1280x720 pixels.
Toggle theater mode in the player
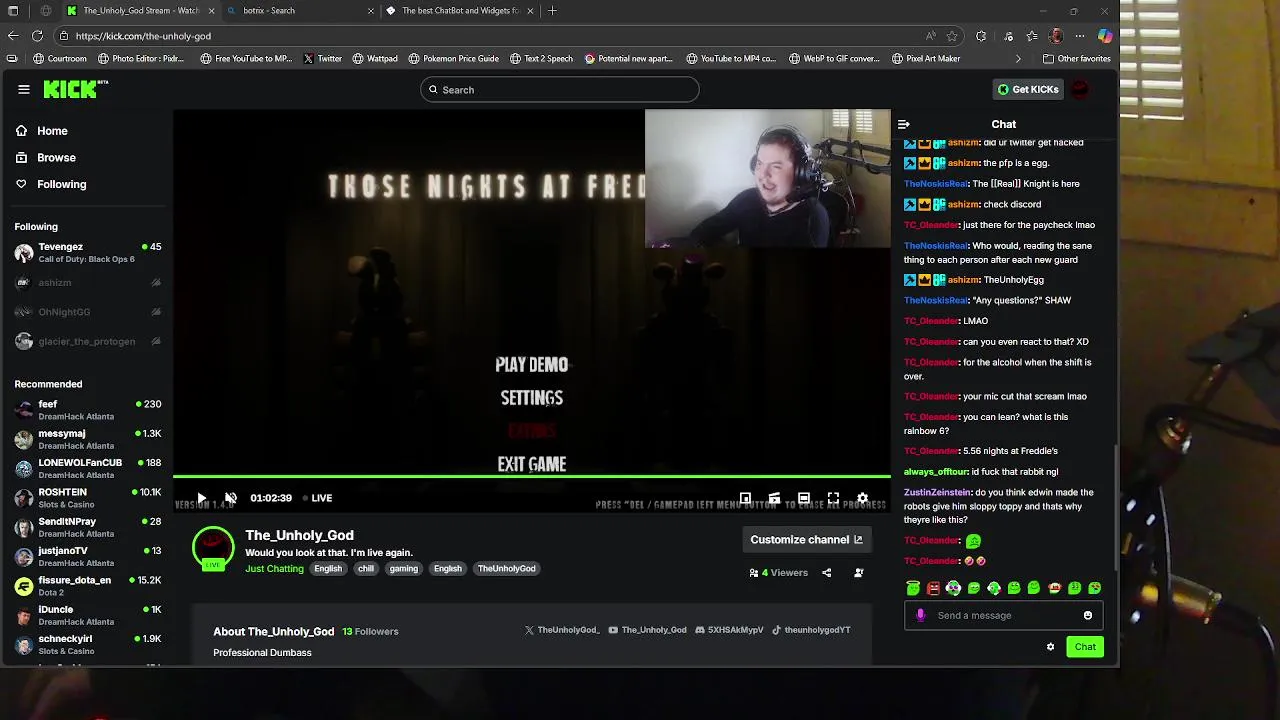804,498
